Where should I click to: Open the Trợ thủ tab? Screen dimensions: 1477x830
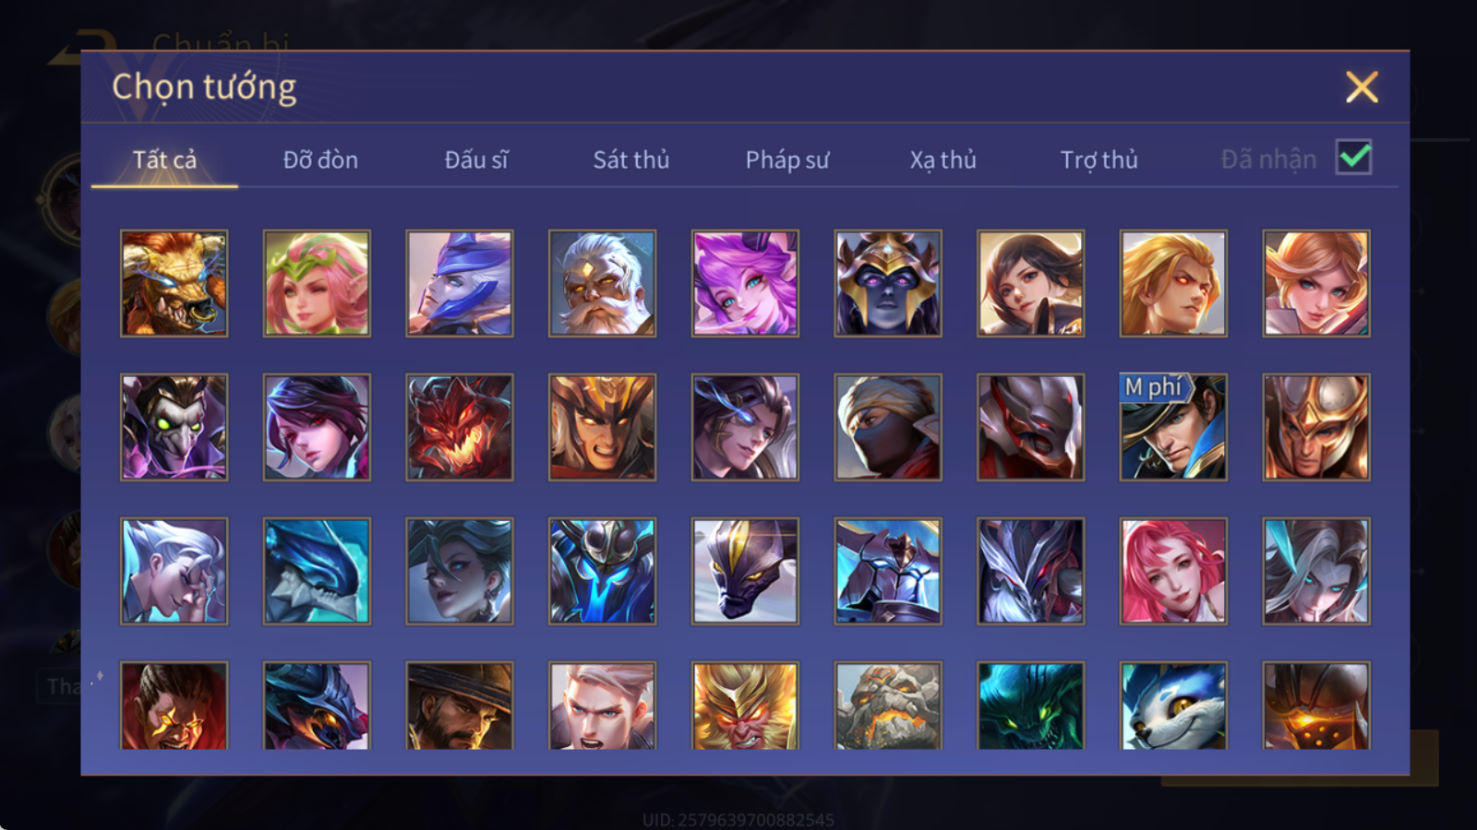coord(1099,160)
